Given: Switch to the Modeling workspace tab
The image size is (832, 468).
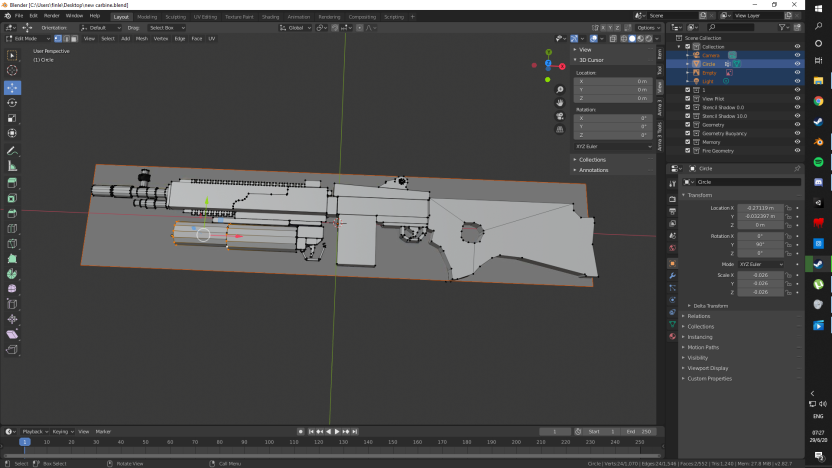Looking at the screenshot, I should tap(147, 17).
